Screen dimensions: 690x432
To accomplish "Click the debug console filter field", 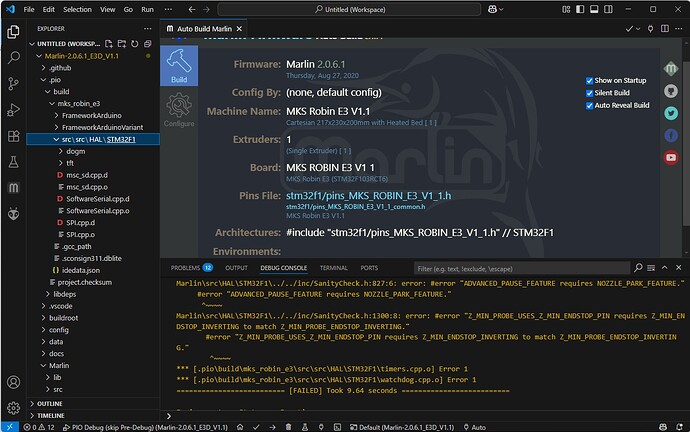I will pyautogui.click(x=521, y=268).
